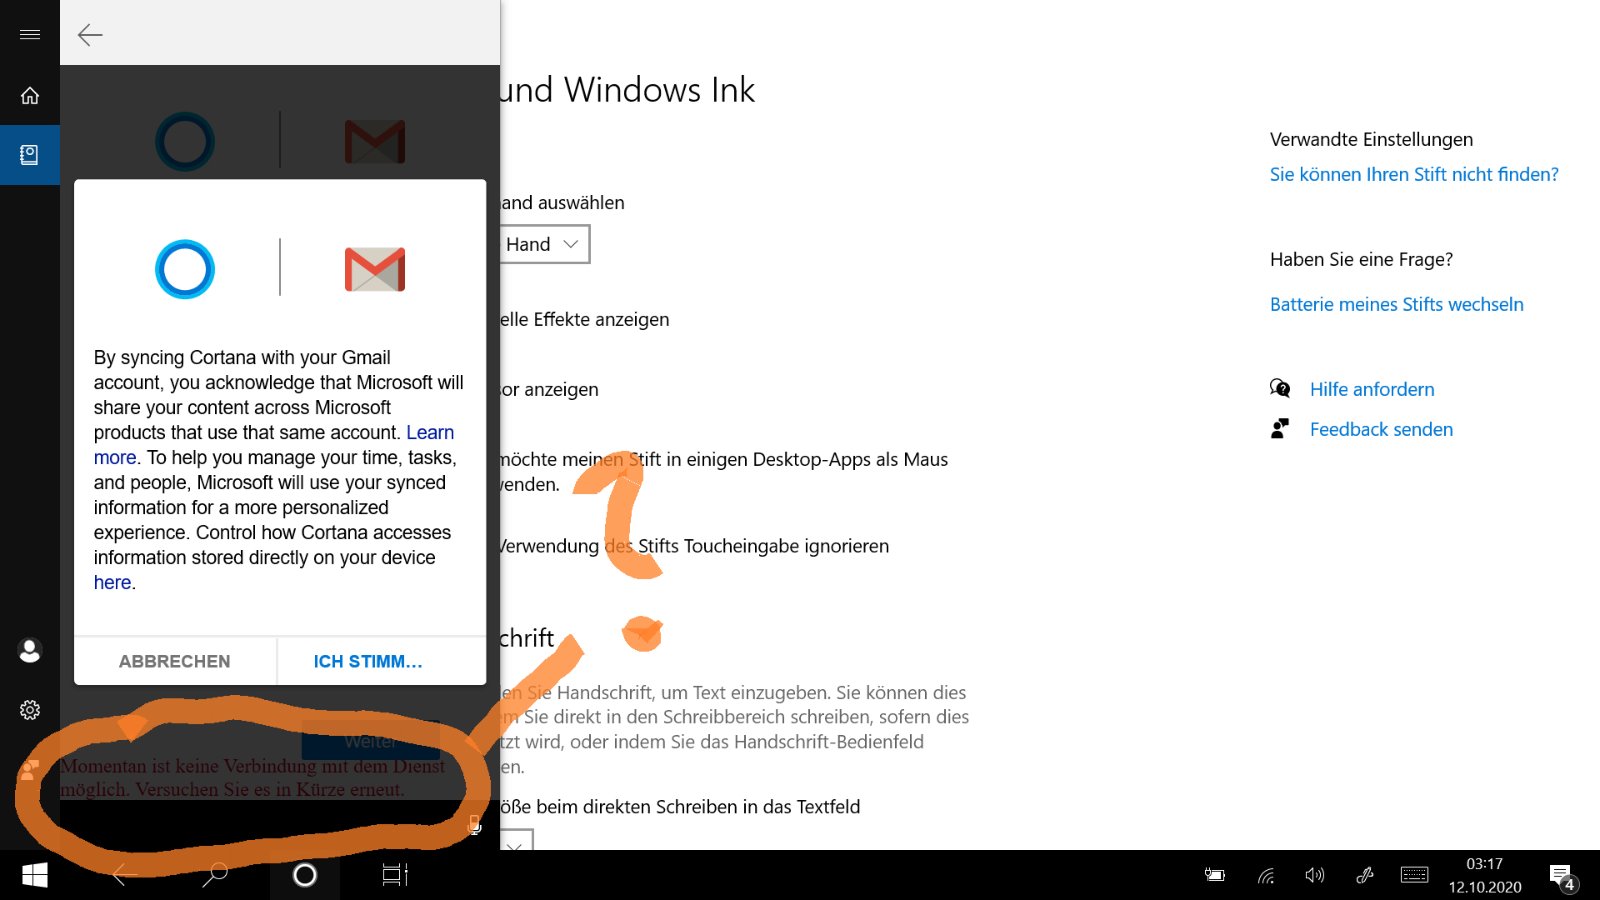This screenshot has height=900, width=1600.
Task: Click the taskbar back arrow button
Action: pos(125,875)
